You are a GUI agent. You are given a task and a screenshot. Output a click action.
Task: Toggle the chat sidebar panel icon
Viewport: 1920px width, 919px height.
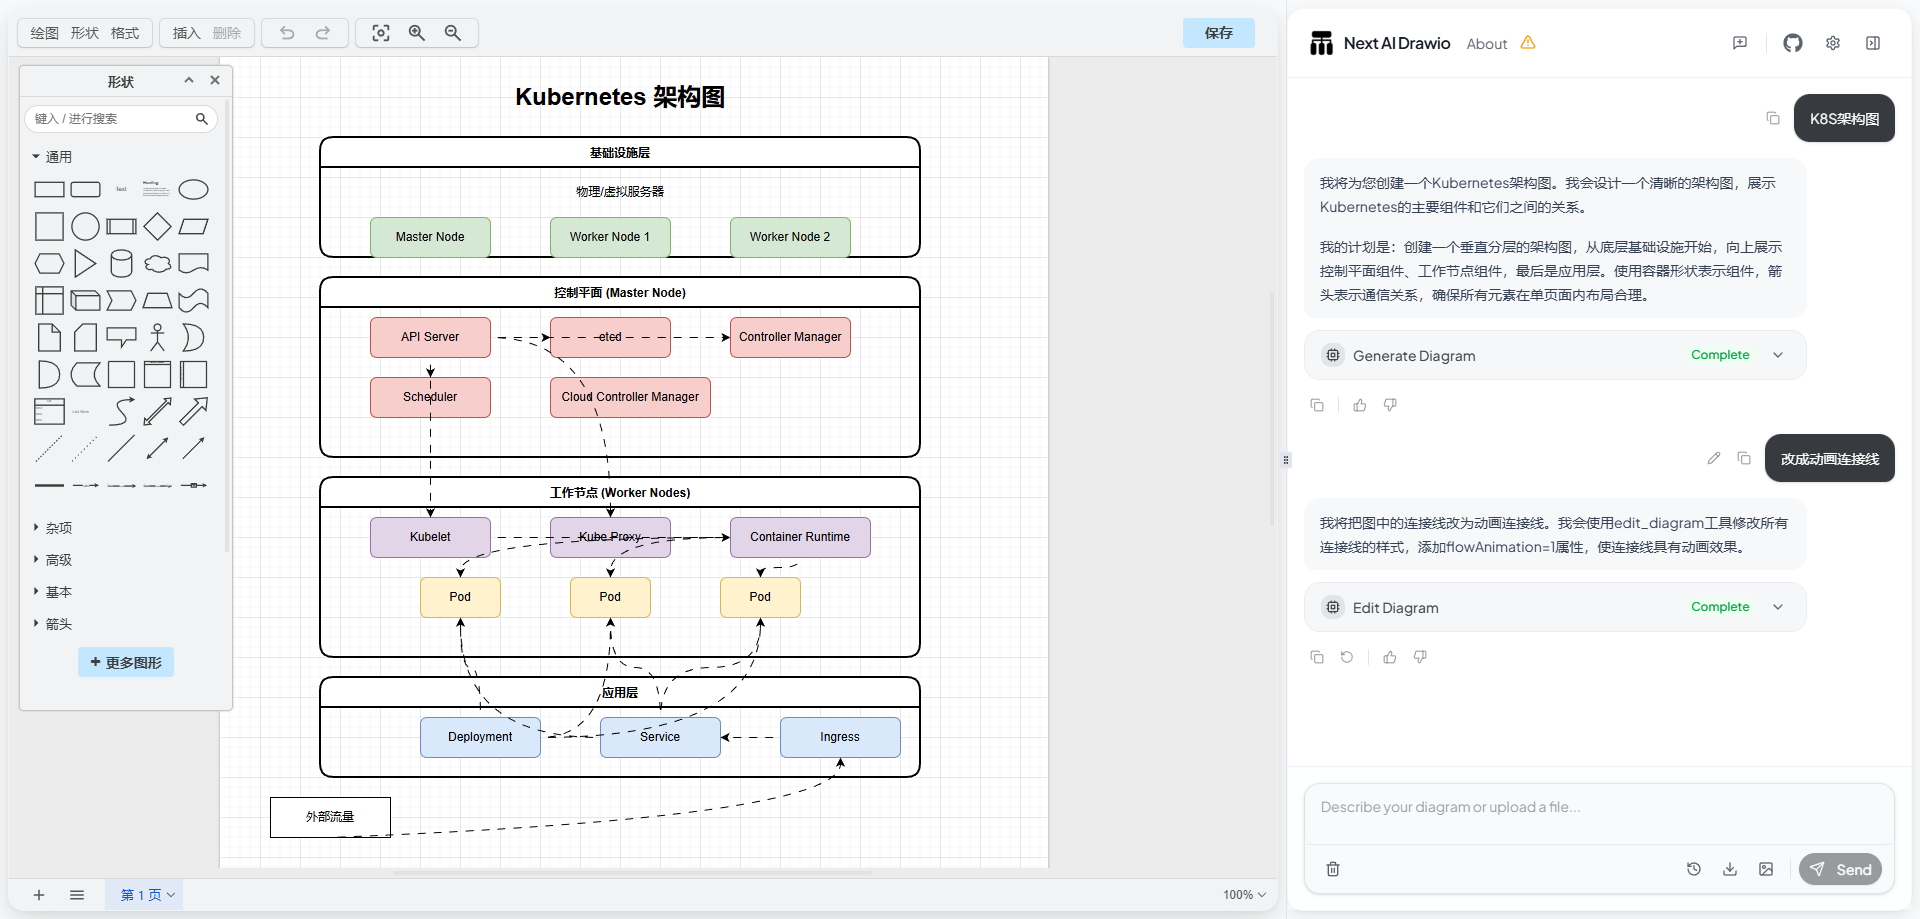(x=1873, y=43)
